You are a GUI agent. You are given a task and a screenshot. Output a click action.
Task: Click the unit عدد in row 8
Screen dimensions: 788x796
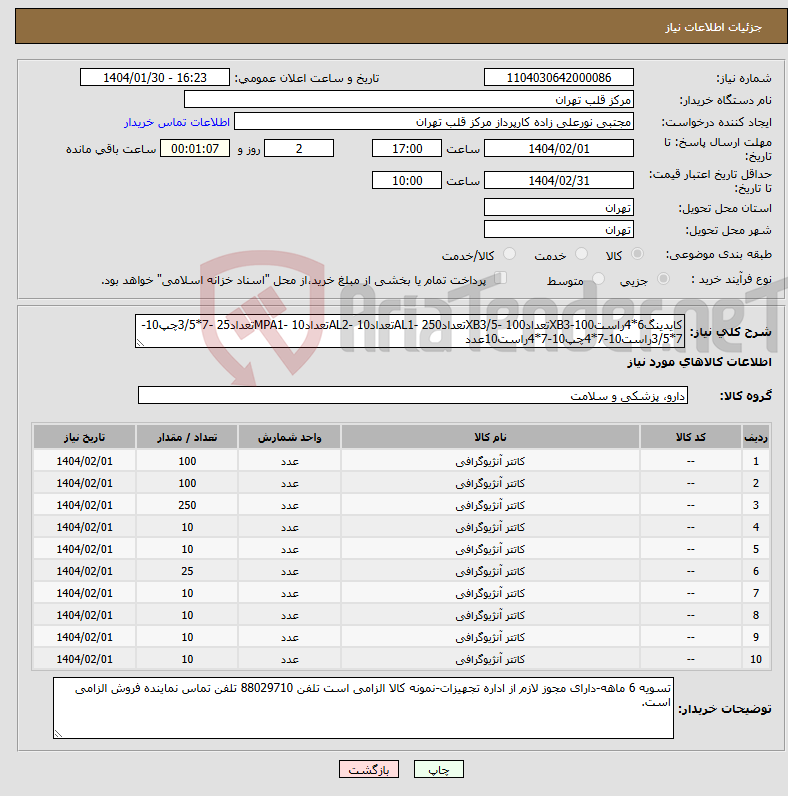[289, 615]
